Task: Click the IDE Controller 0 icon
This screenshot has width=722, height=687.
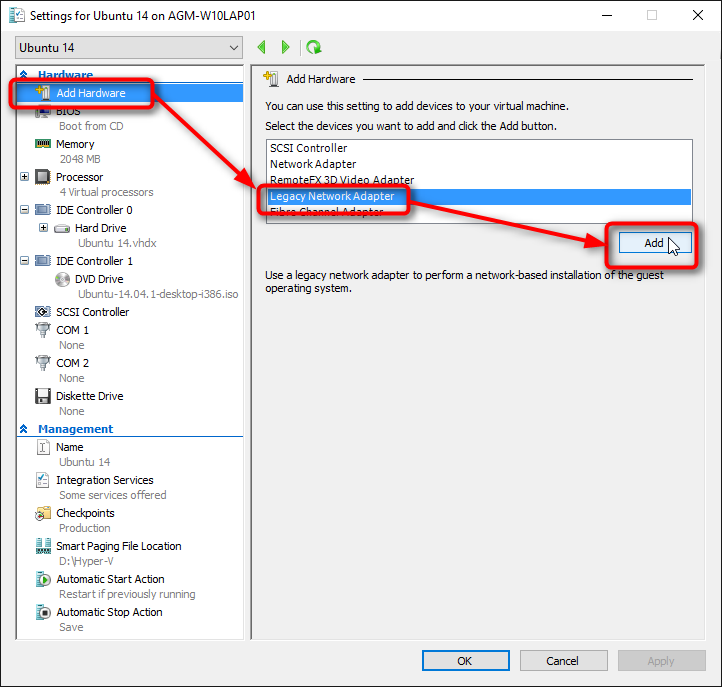Action: [43, 210]
